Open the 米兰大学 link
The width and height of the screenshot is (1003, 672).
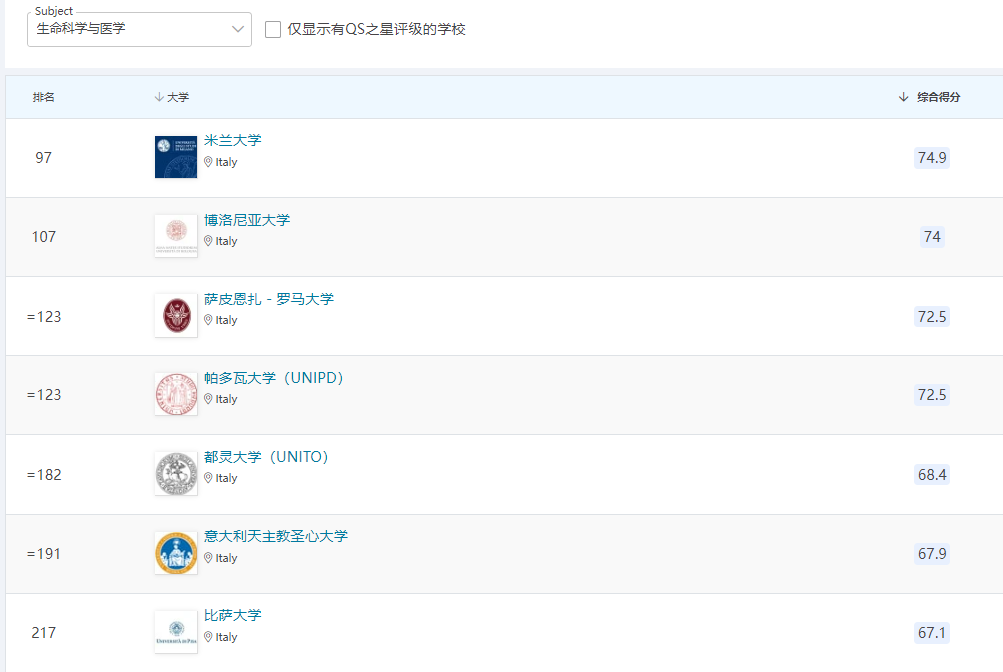point(233,140)
